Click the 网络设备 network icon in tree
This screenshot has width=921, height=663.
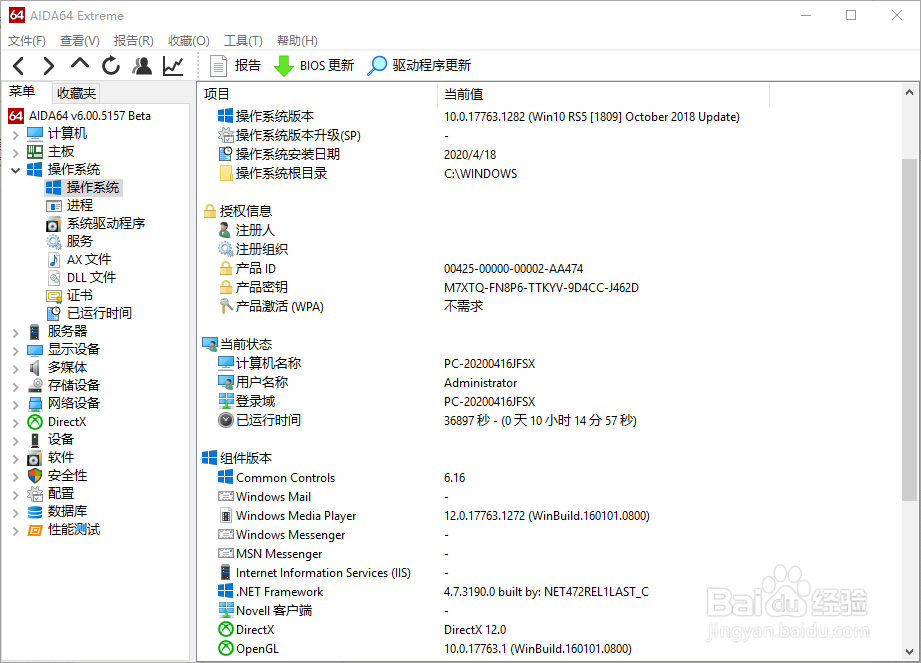35,404
